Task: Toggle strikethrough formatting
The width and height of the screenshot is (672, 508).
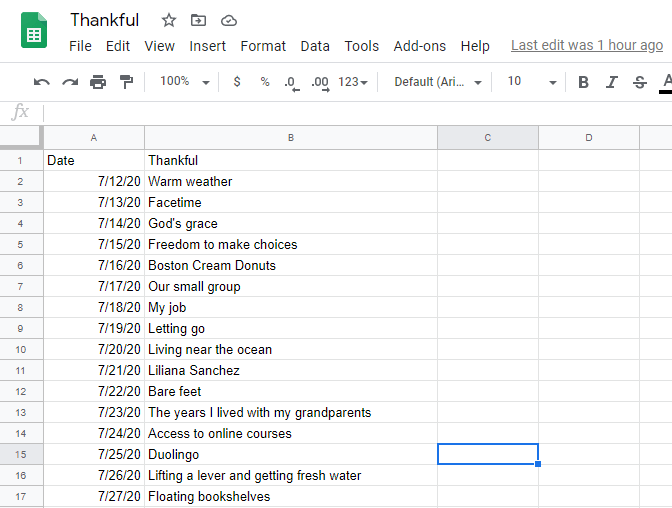Action: click(640, 82)
